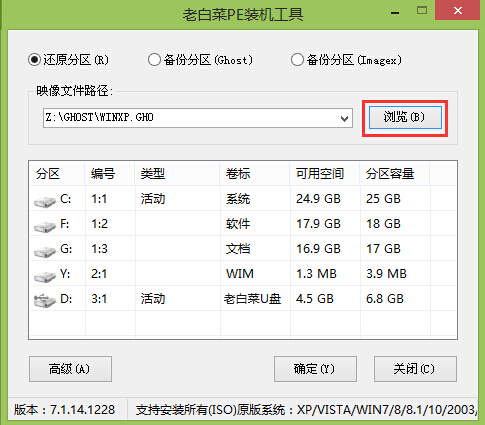Choose 备份分区 (Imagex) radio option
The height and width of the screenshot is (425, 485).
point(297,60)
